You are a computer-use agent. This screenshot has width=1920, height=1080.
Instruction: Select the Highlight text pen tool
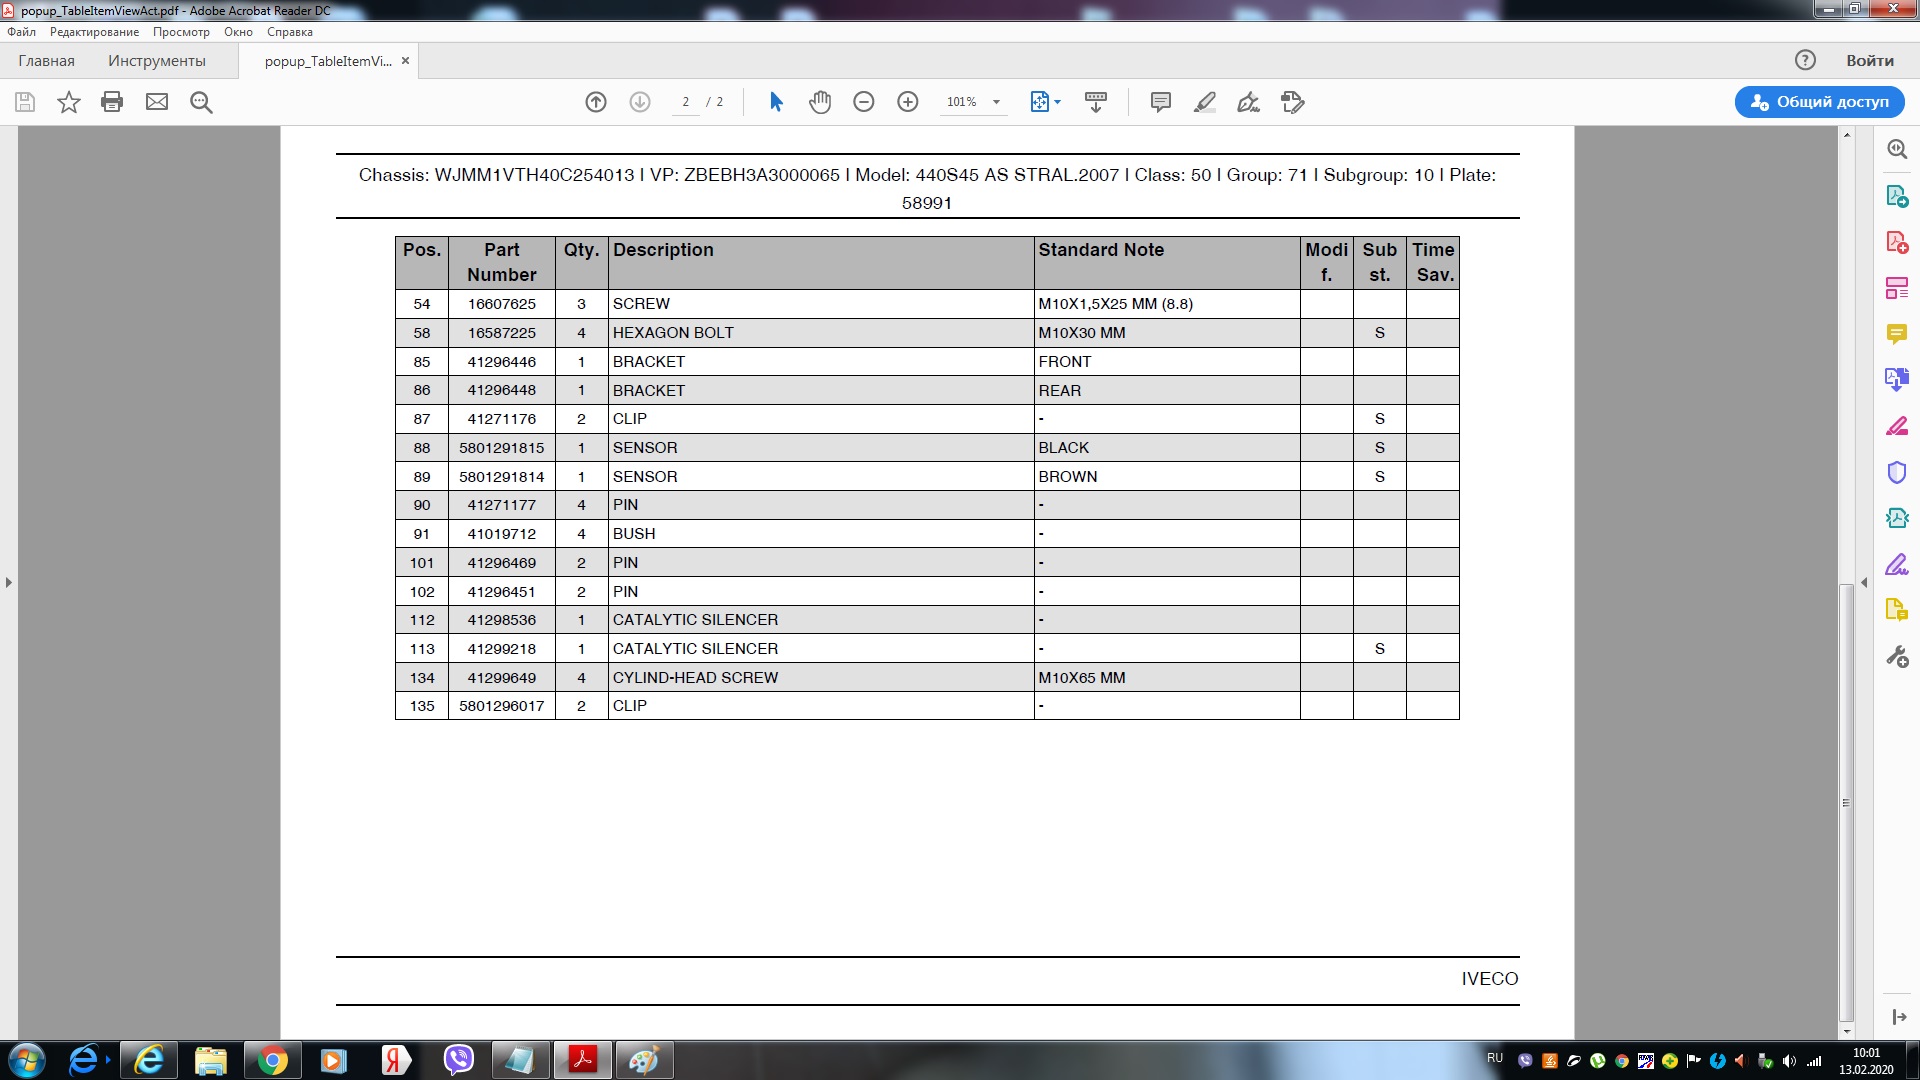pyautogui.click(x=1205, y=102)
